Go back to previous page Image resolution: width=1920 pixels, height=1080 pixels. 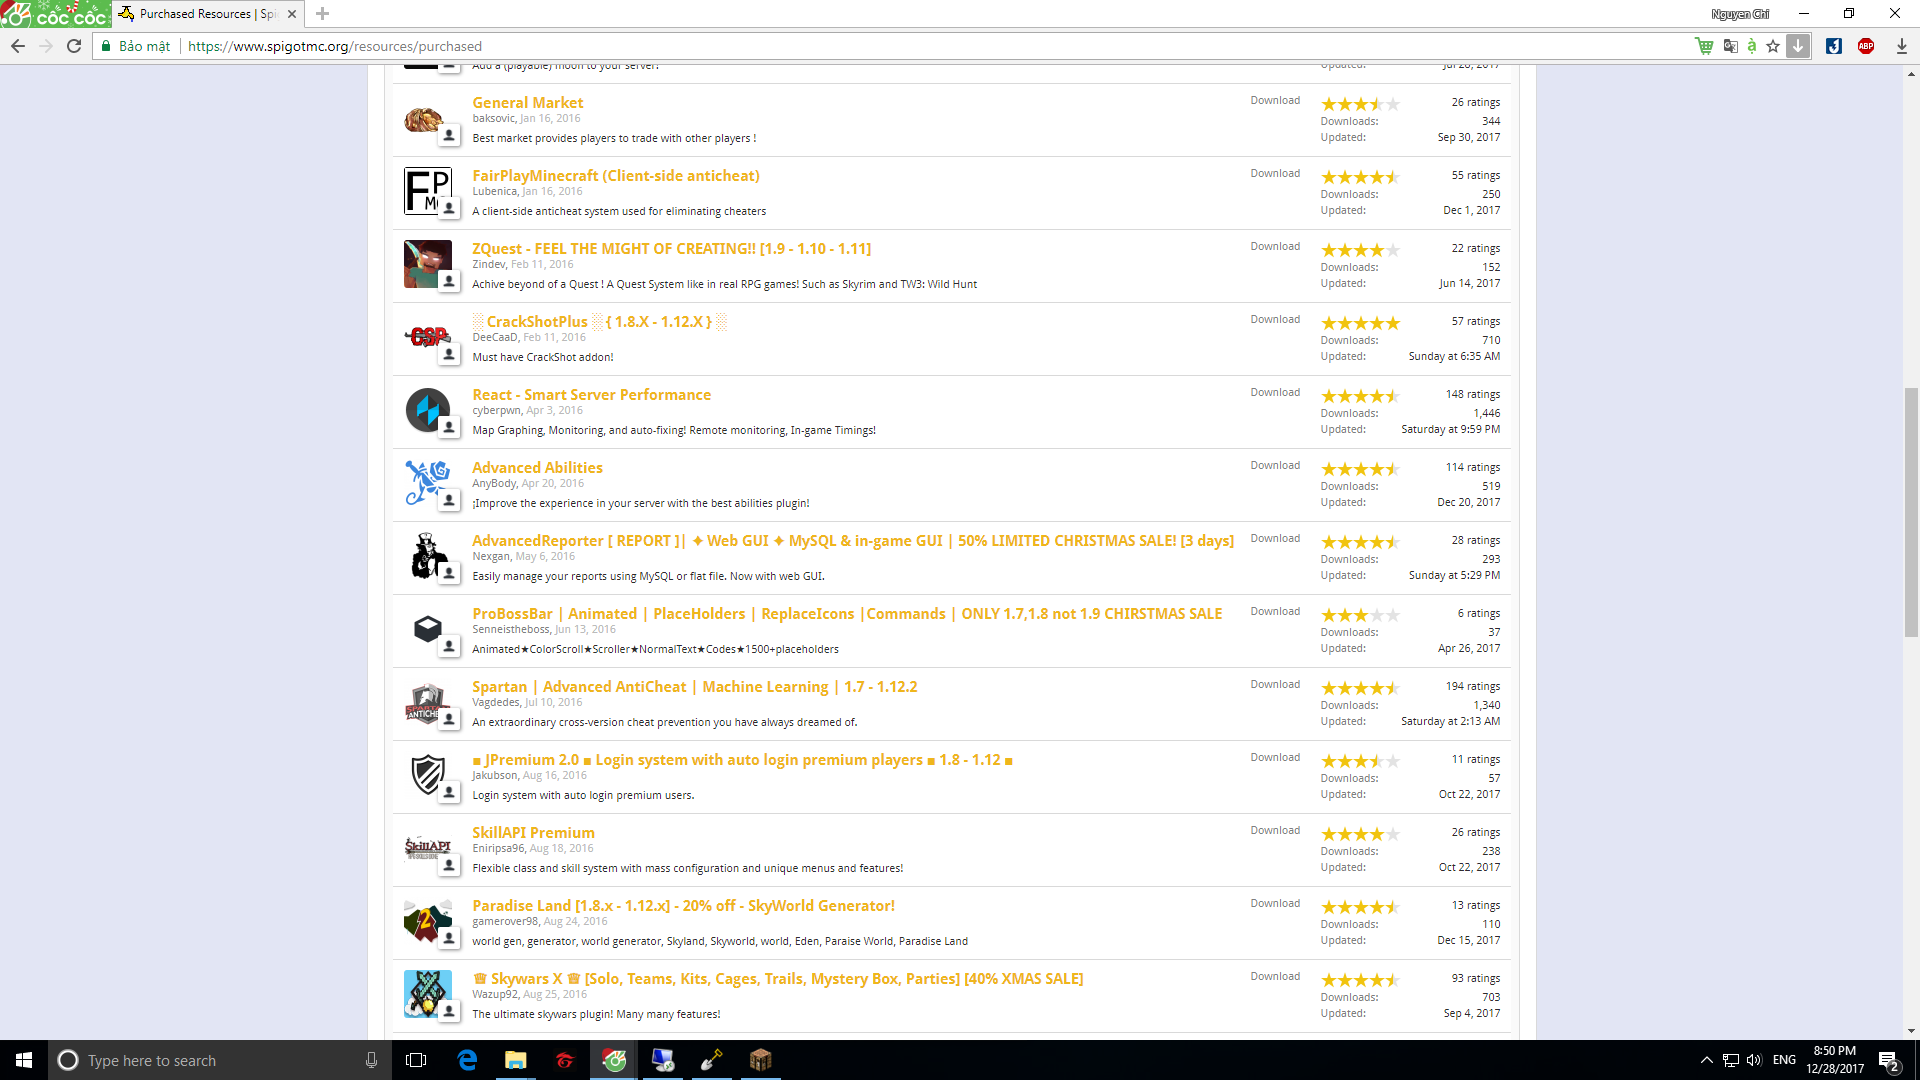[x=18, y=46]
